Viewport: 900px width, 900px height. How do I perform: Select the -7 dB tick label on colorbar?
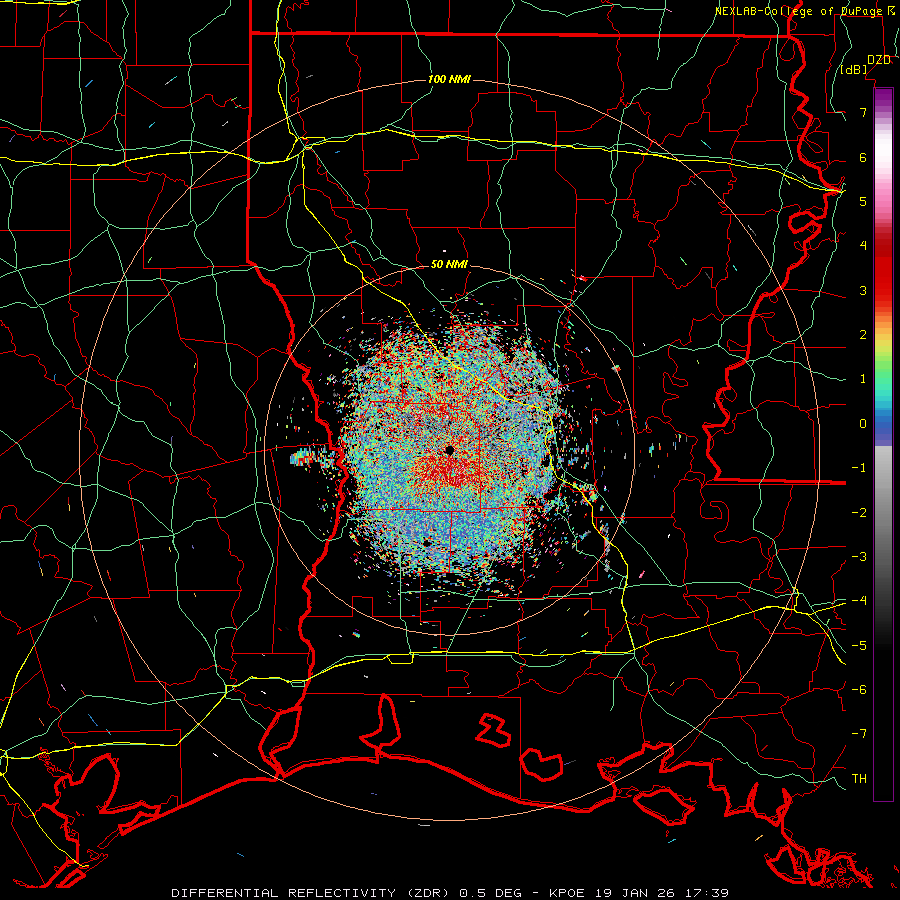pyautogui.click(x=859, y=734)
